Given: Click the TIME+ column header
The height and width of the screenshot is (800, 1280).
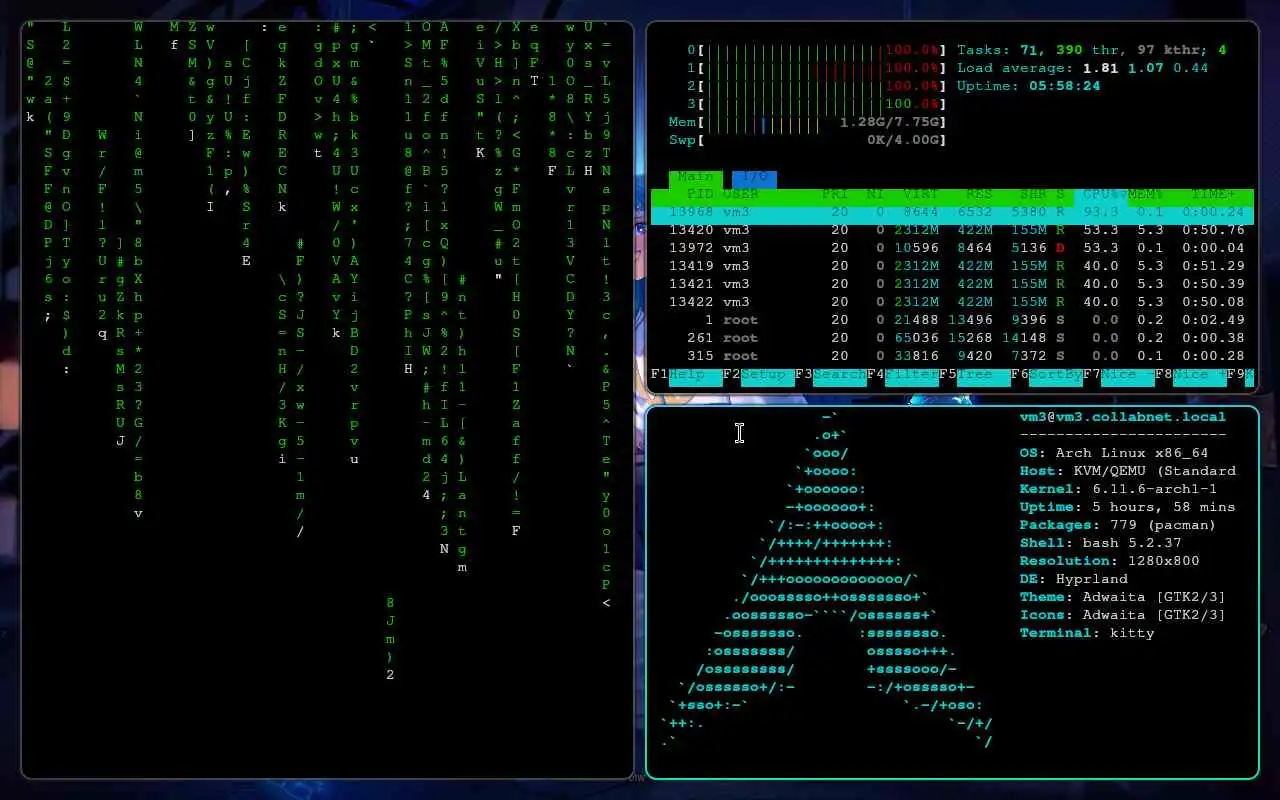Looking at the screenshot, I should (x=1213, y=194).
